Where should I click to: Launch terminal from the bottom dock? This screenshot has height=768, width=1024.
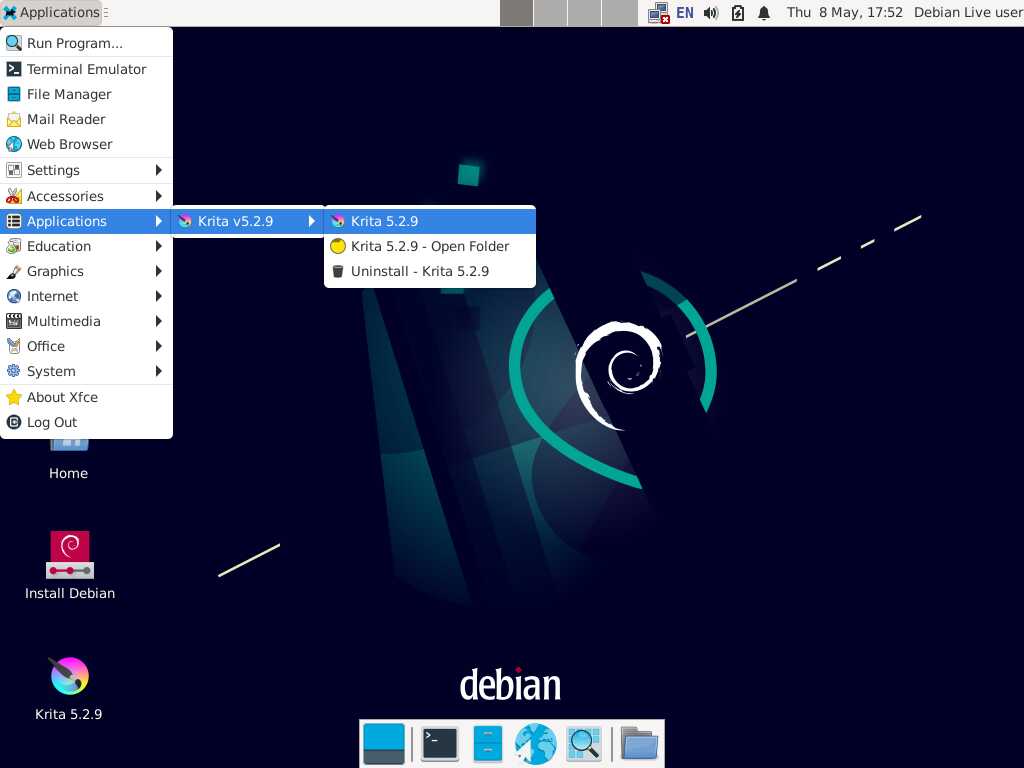(440, 743)
